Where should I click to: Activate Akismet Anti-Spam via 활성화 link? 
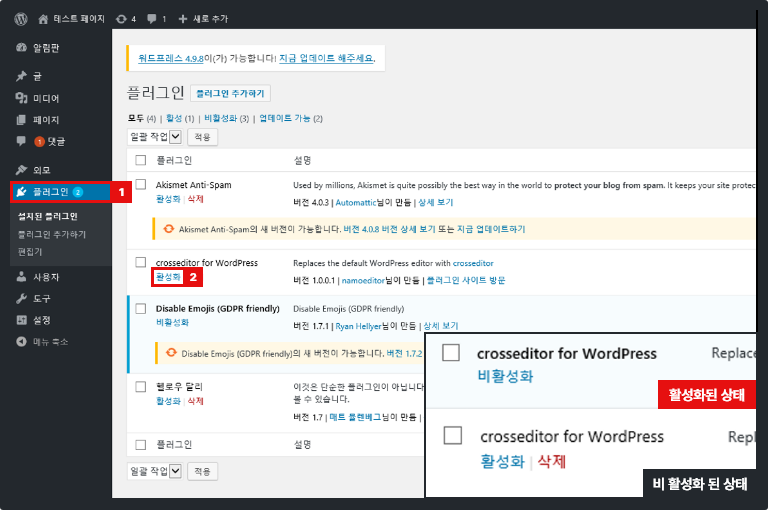pos(168,199)
